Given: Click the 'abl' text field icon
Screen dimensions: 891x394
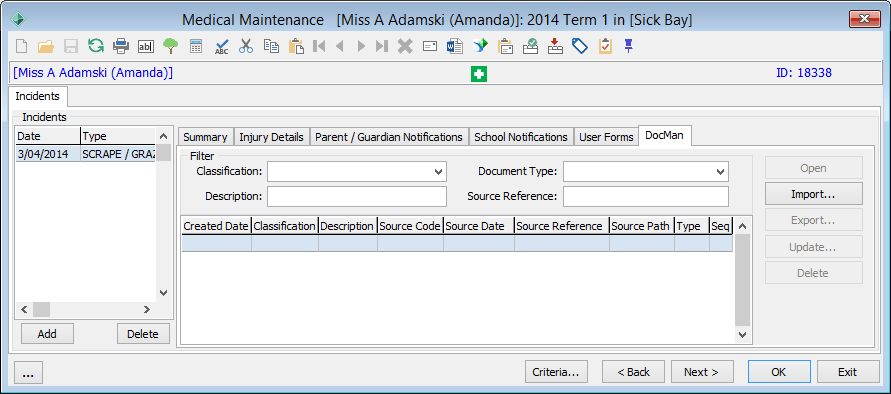Looking at the screenshot, I should 146,47.
